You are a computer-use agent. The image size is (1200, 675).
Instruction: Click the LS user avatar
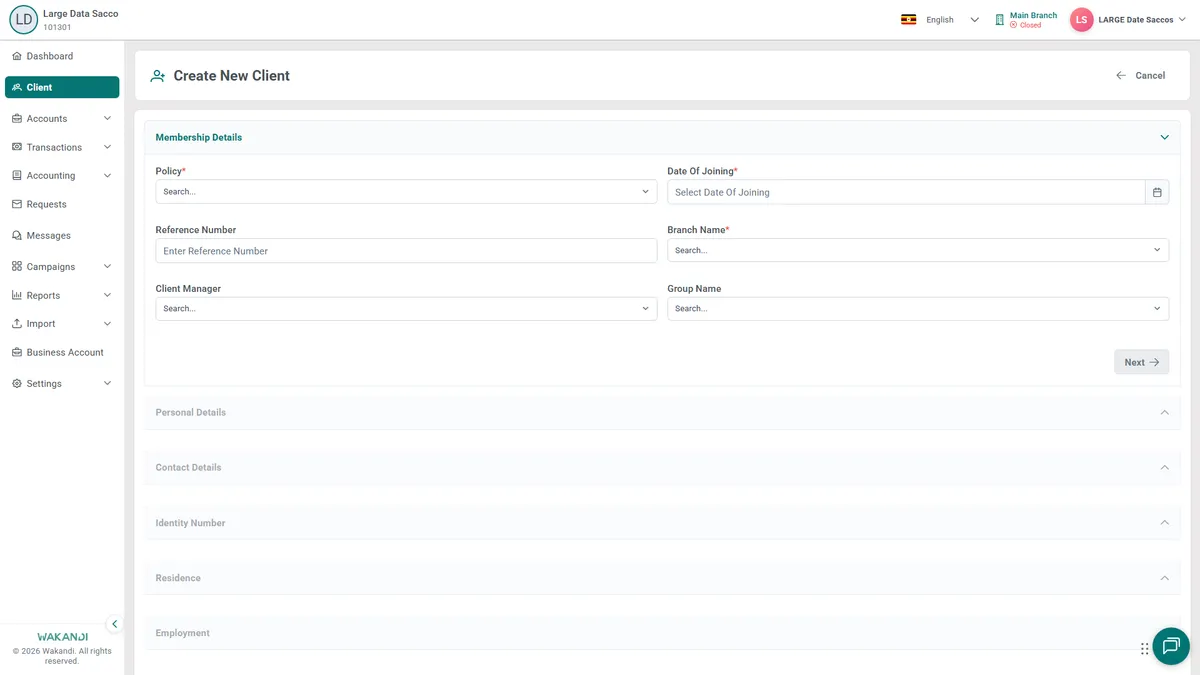1081,19
